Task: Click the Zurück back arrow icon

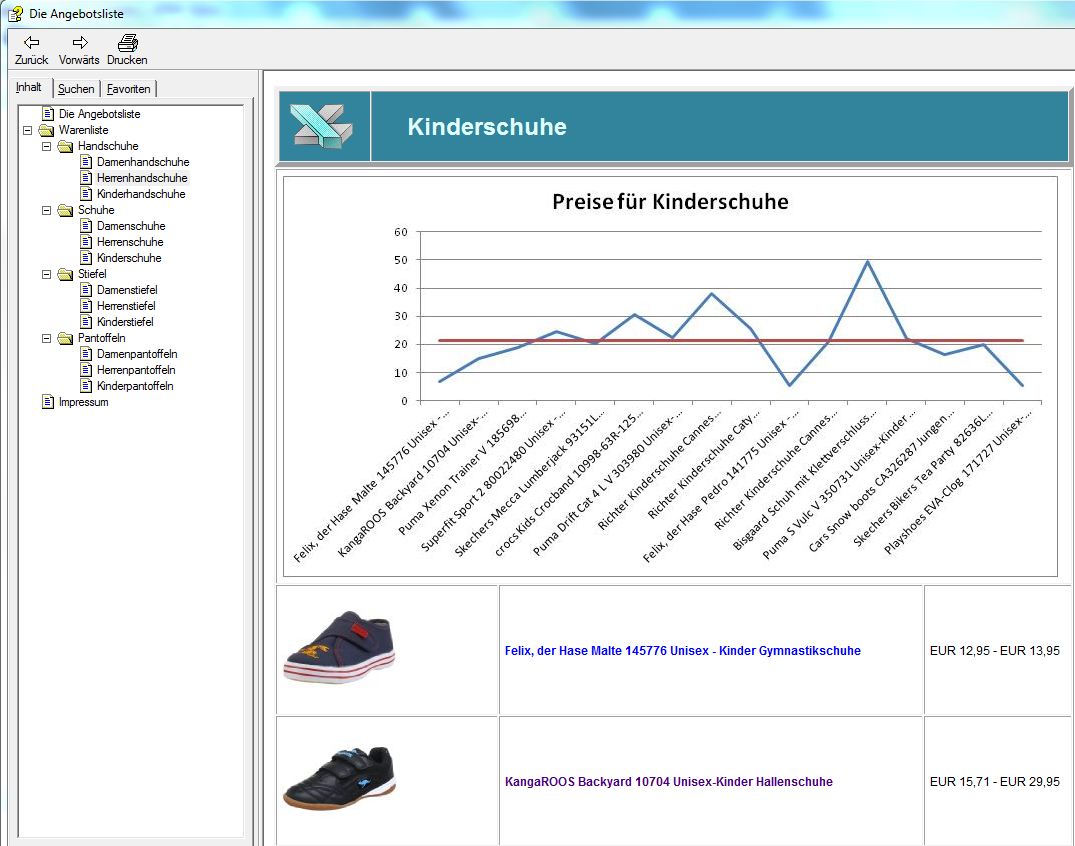Action: 31,42
